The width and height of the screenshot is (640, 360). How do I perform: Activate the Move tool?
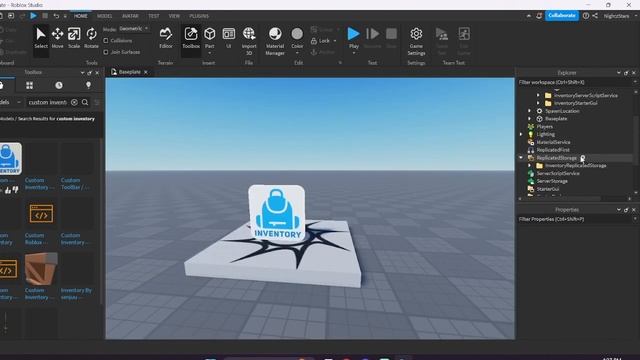click(x=58, y=38)
